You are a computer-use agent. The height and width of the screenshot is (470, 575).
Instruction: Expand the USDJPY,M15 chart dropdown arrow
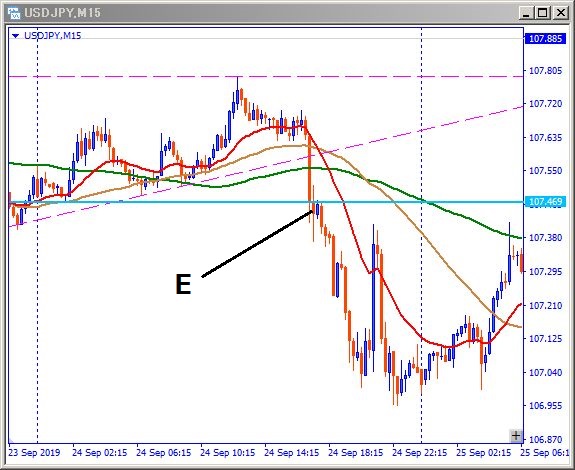coord(15,36)
